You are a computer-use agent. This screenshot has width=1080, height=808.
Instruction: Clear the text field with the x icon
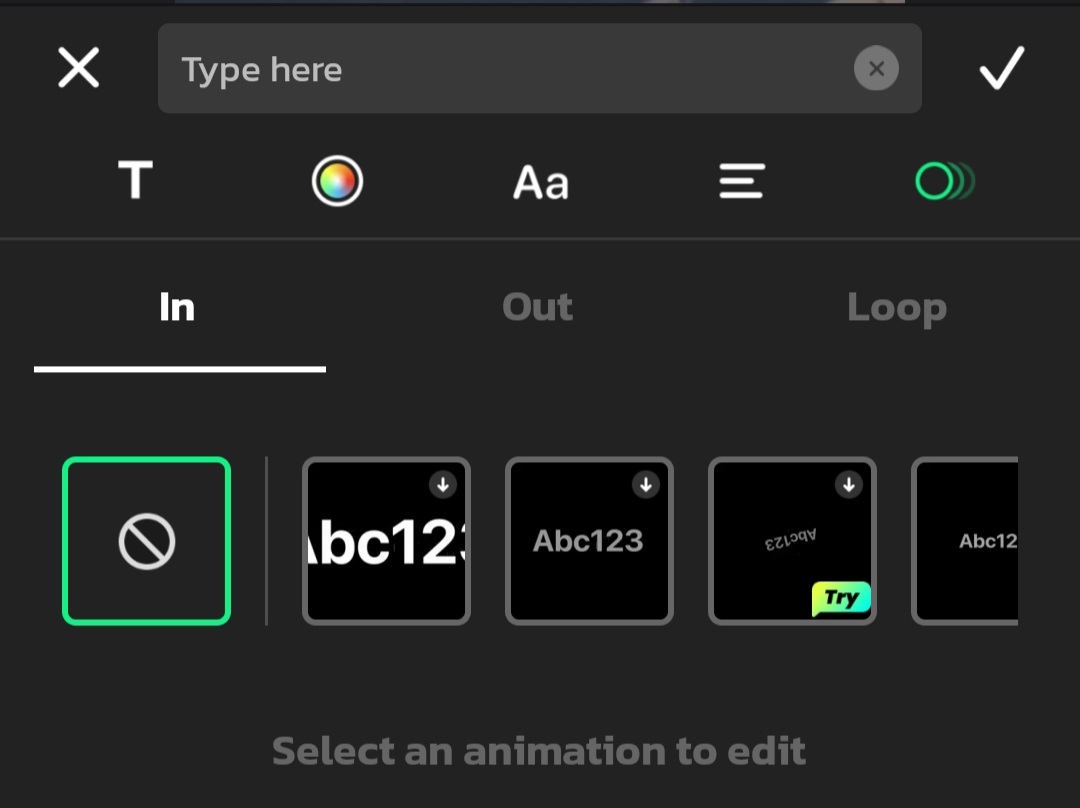876,68
